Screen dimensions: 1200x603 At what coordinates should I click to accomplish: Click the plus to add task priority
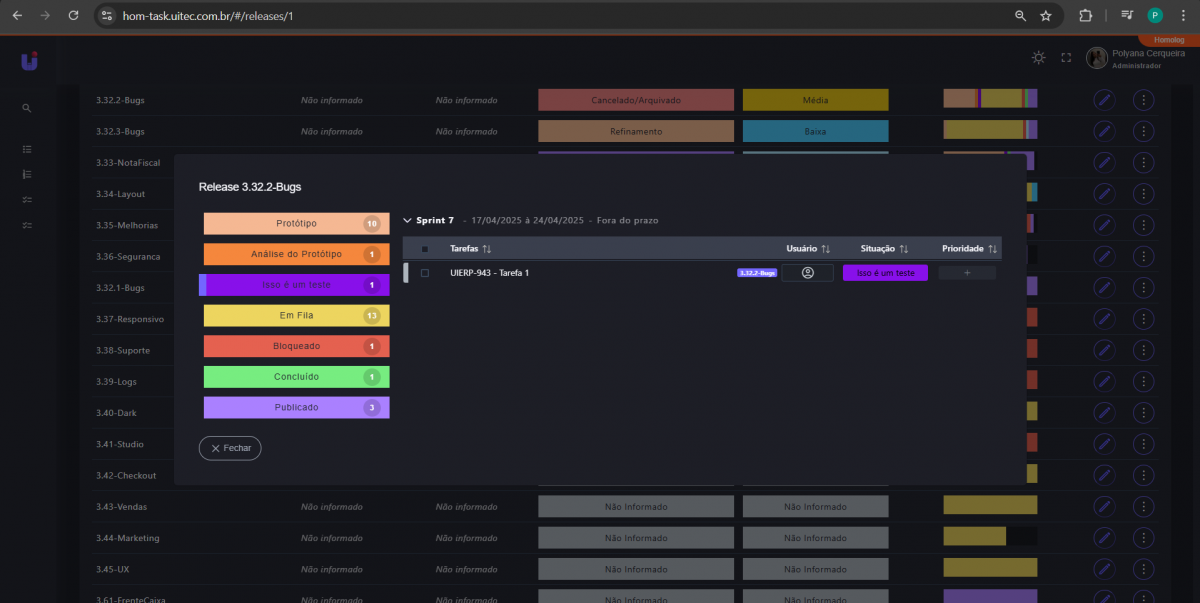(x=967, y=273)
